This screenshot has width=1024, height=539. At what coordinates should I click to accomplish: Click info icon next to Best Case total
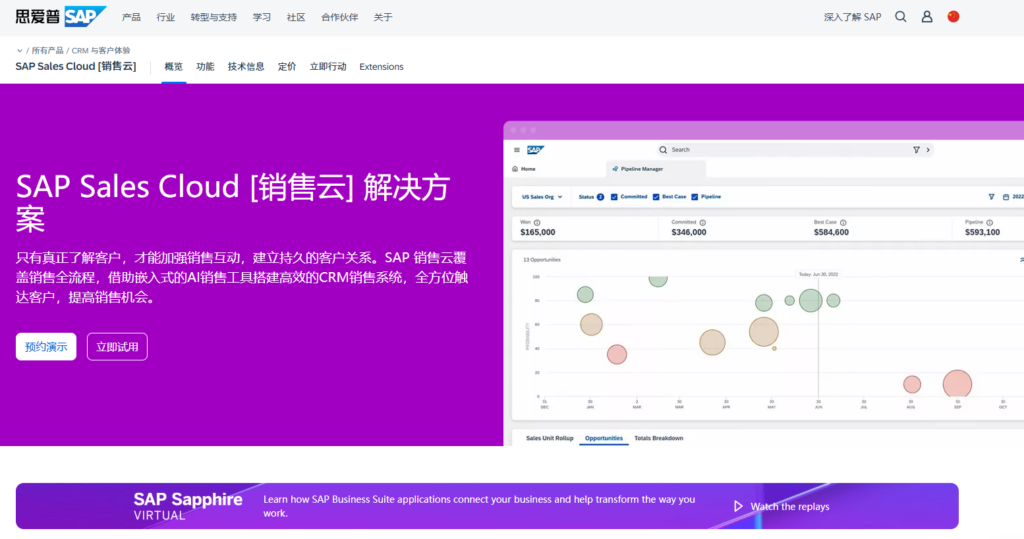click(843, 222)
